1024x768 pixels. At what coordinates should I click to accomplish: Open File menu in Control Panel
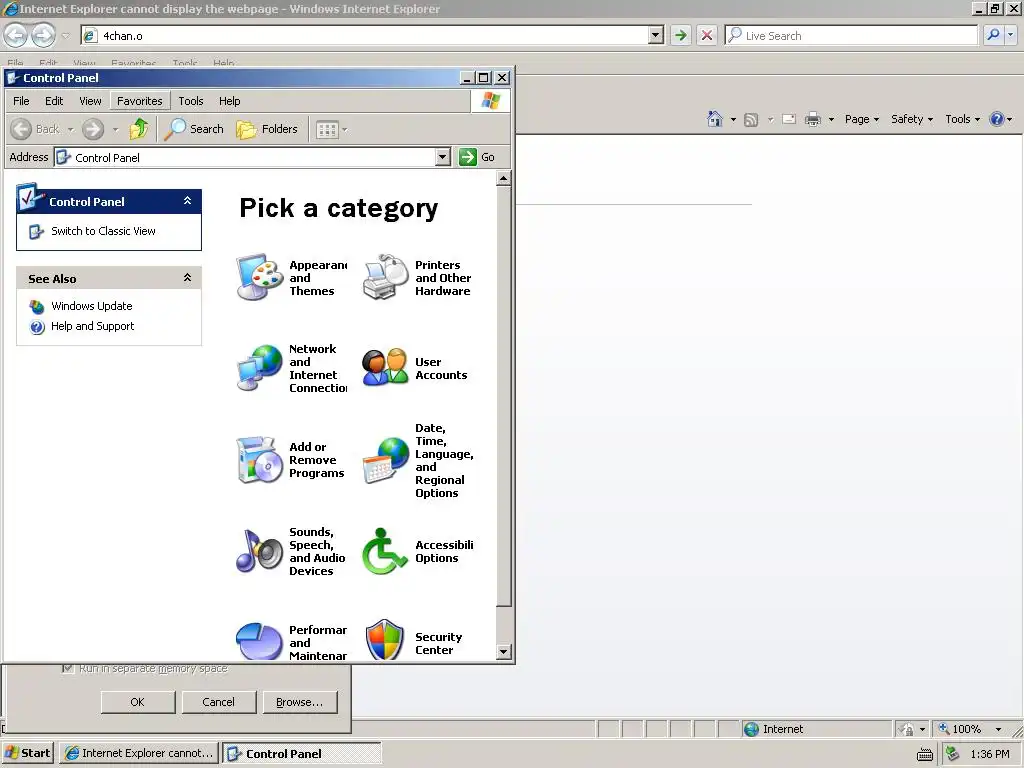21,101
